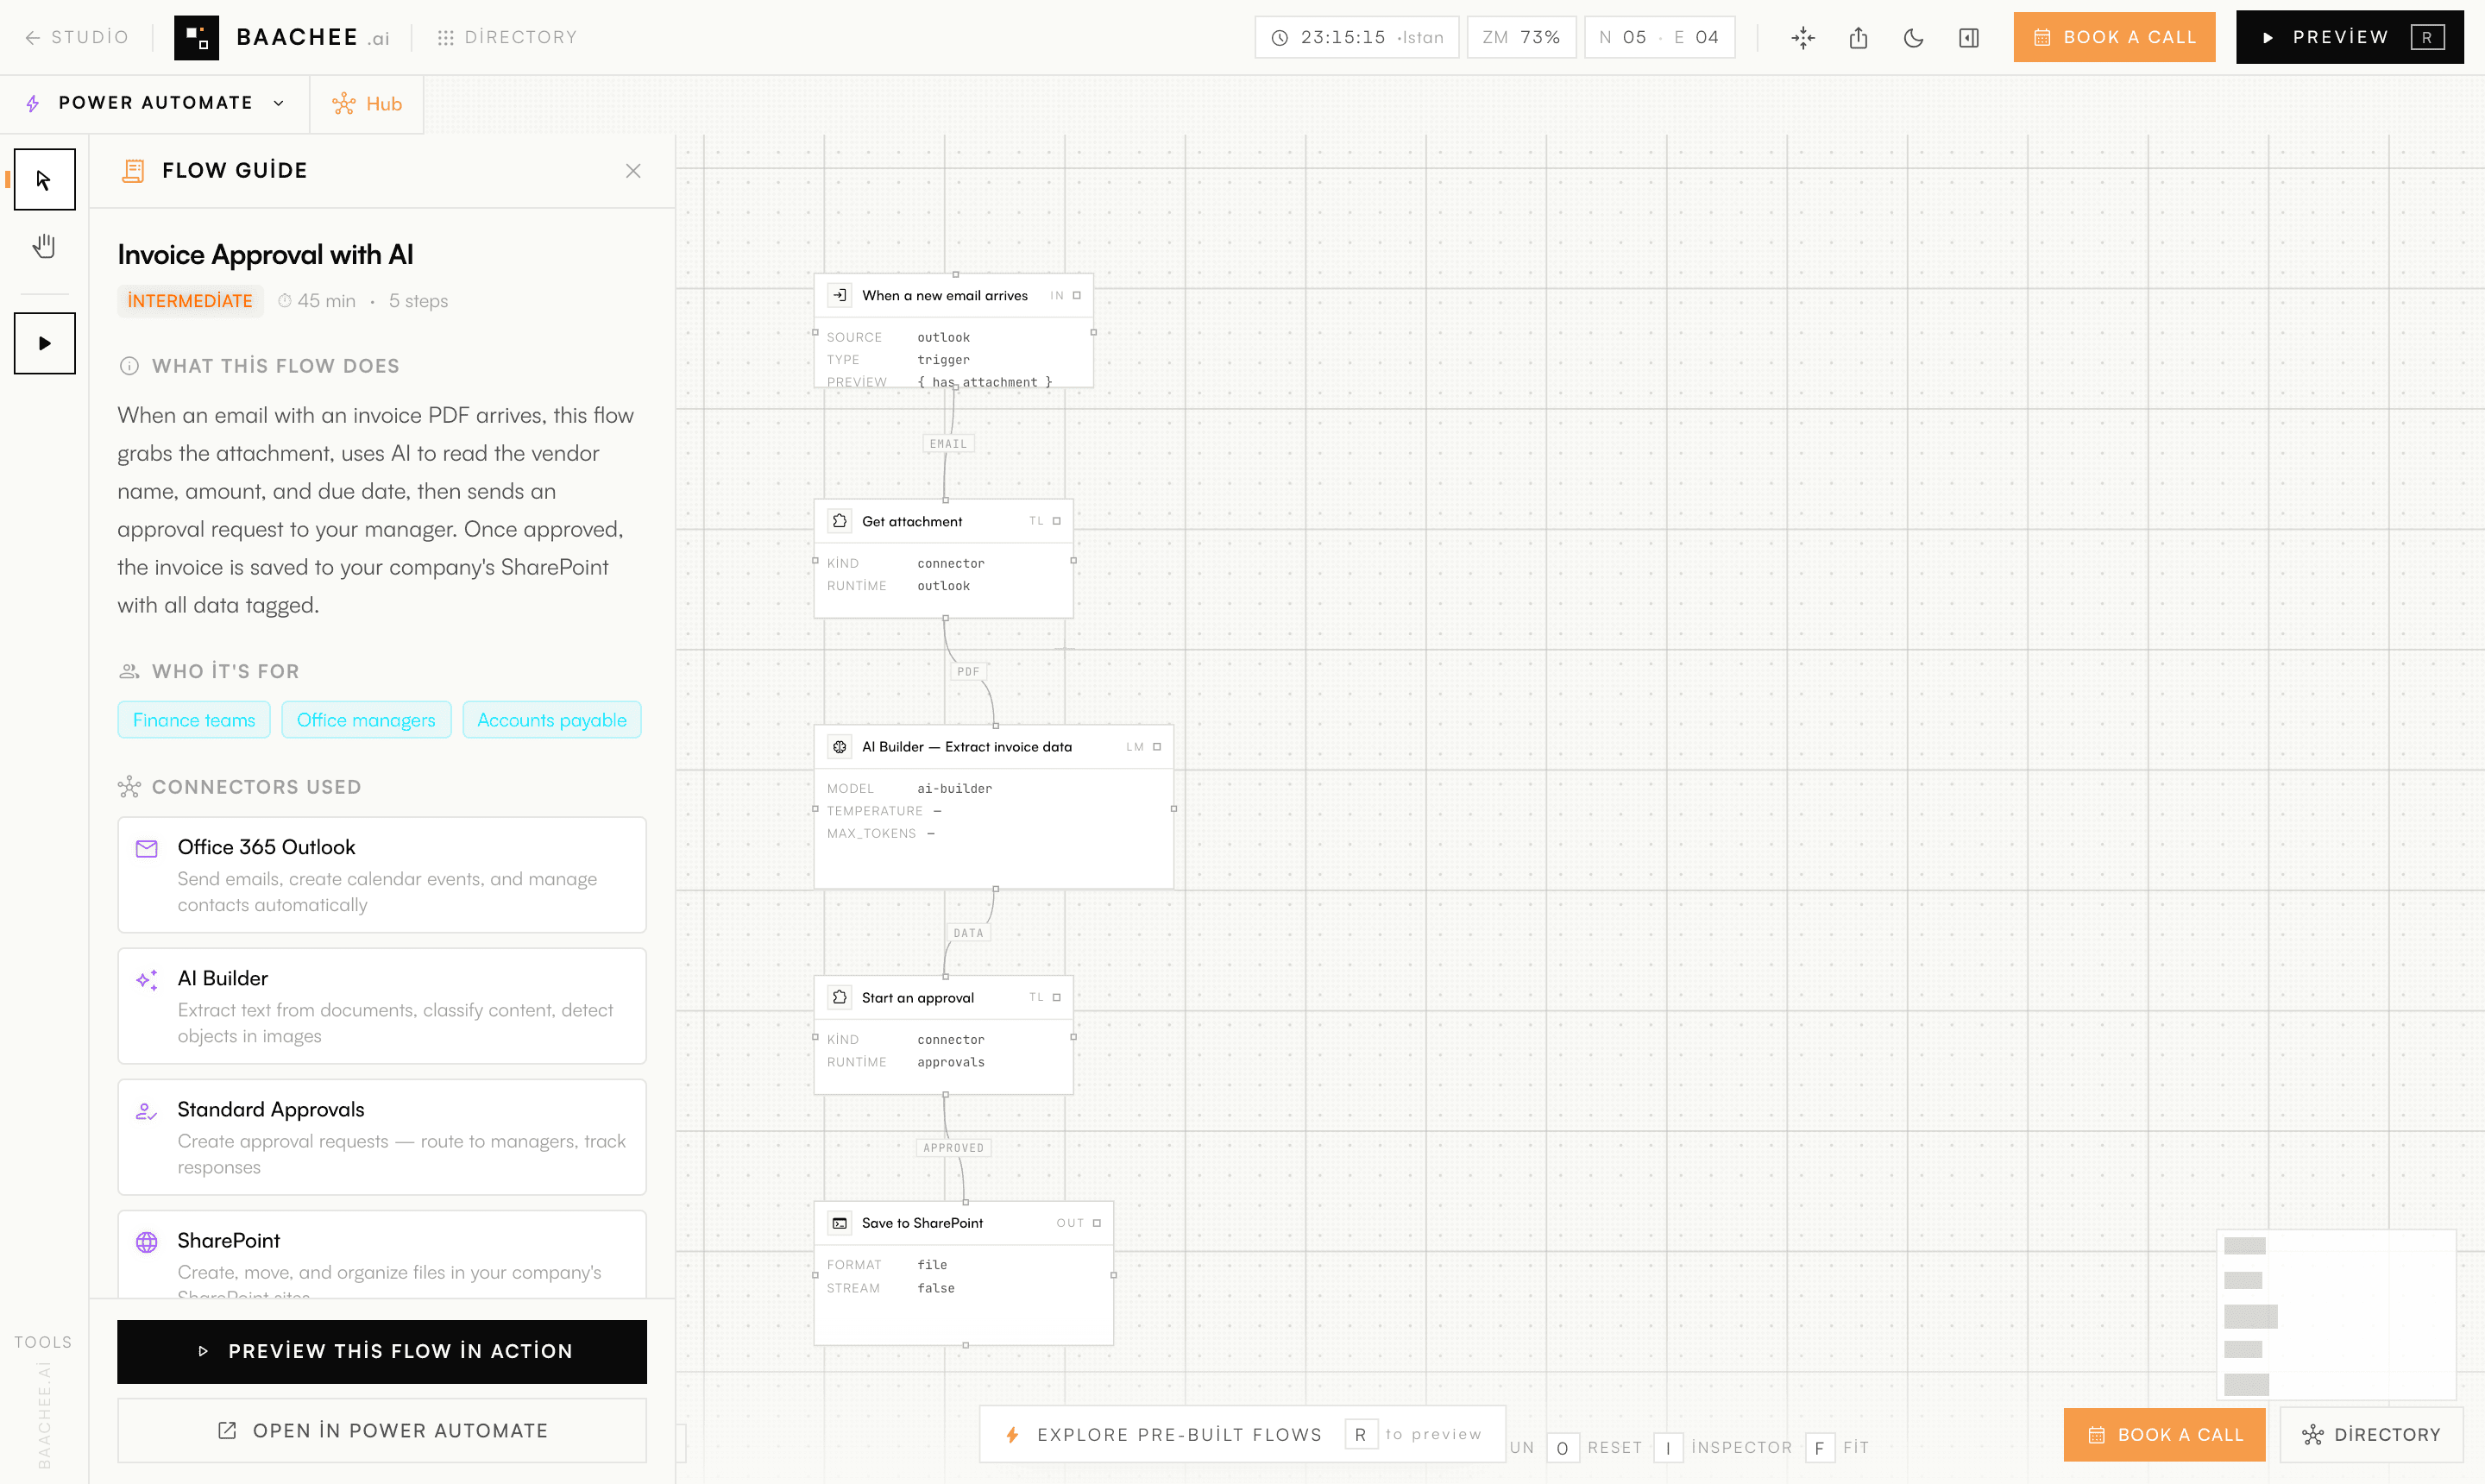Select the Start an approval node title
This screenshot has height=1484, width=2485.
point(918,998)
